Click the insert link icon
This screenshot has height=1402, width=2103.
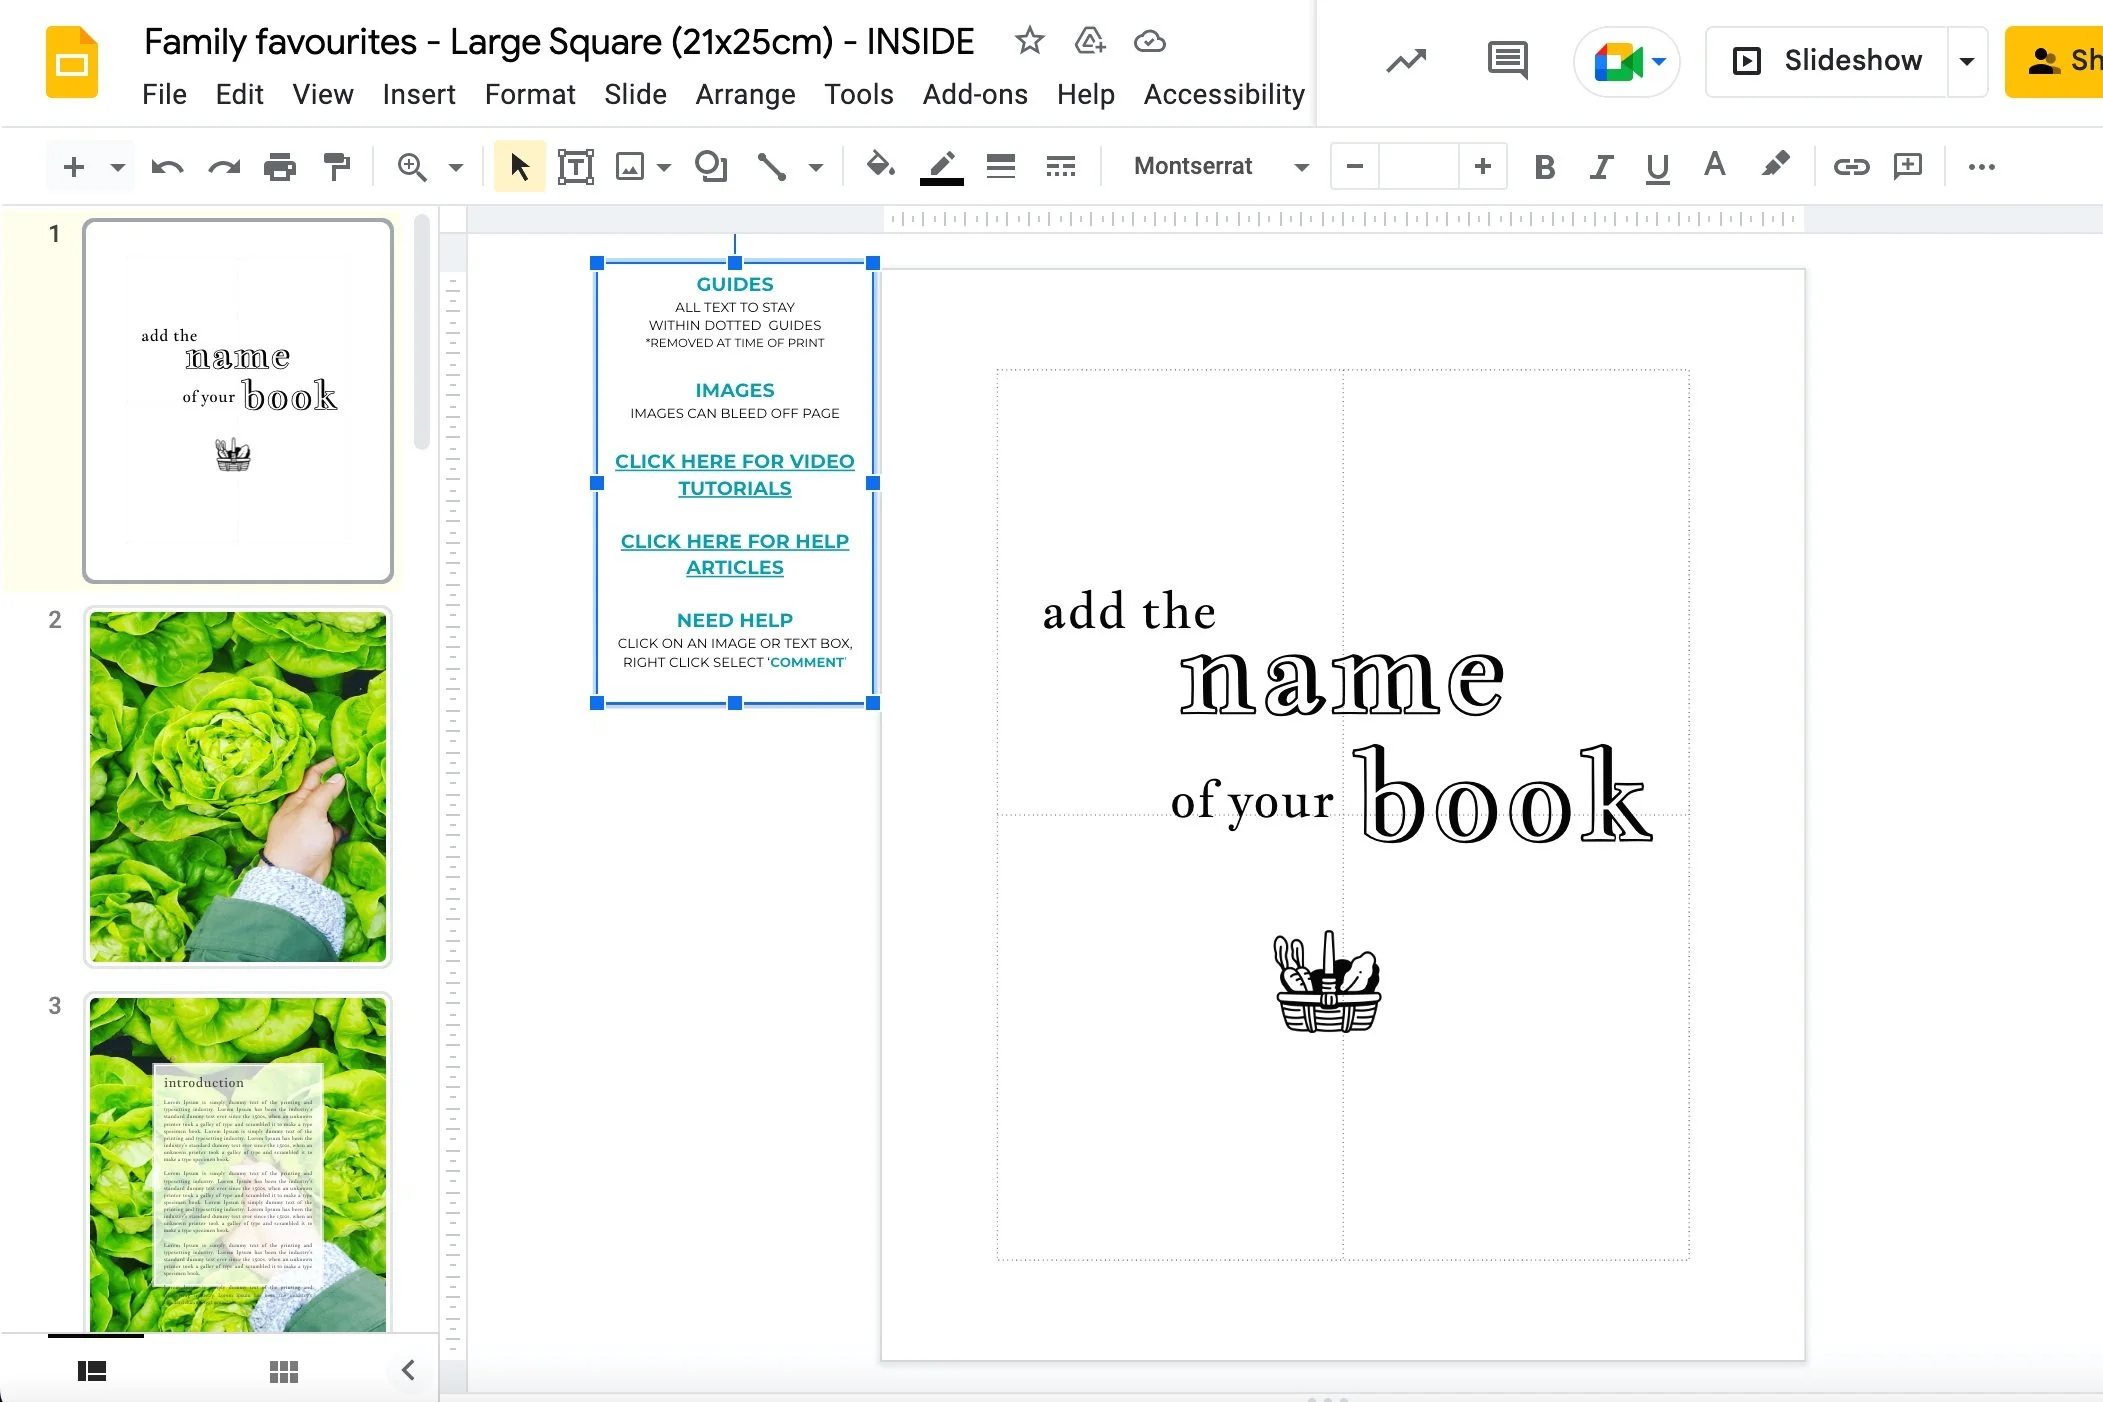tap(1851, 166)
